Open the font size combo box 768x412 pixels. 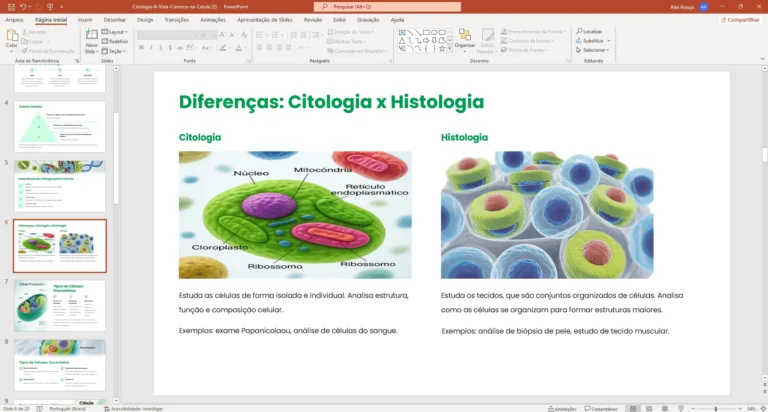point(208,35)
